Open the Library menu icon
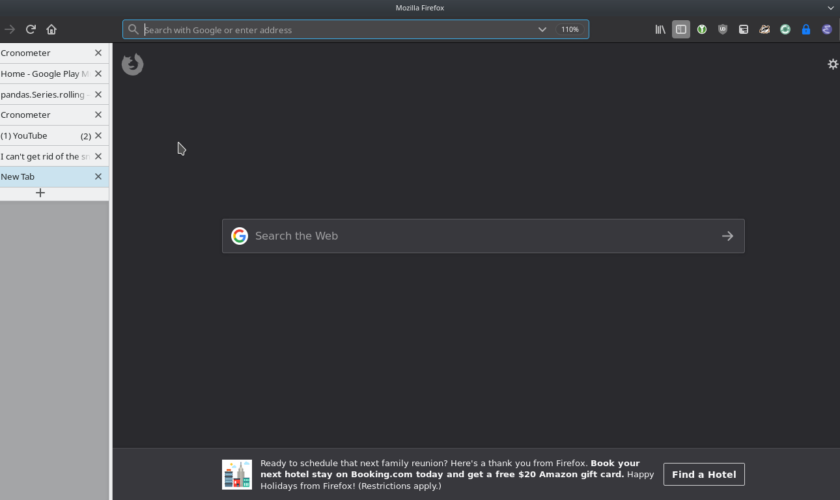This screenshot has height=500, width=840. (660, 29)
